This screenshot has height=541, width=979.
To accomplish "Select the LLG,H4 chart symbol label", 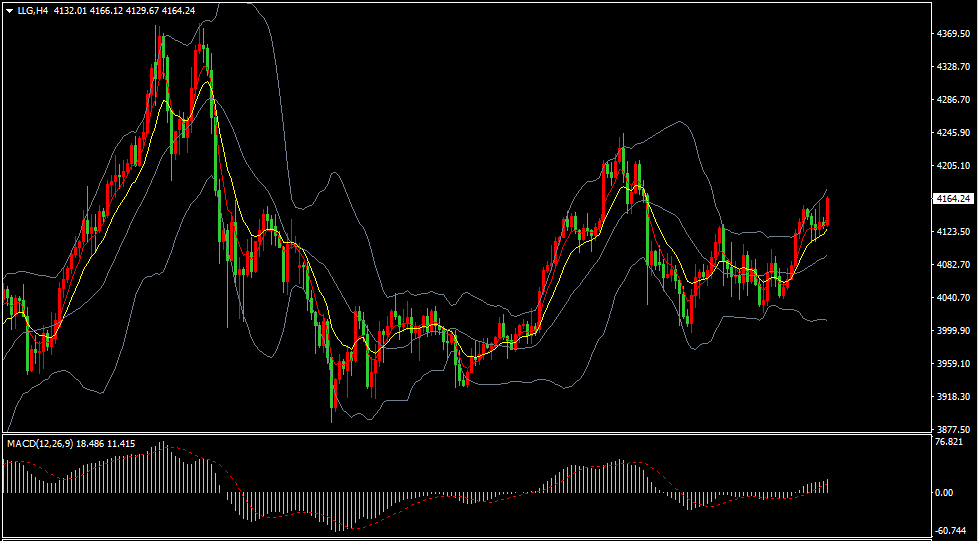I will [x=32, y=11].
